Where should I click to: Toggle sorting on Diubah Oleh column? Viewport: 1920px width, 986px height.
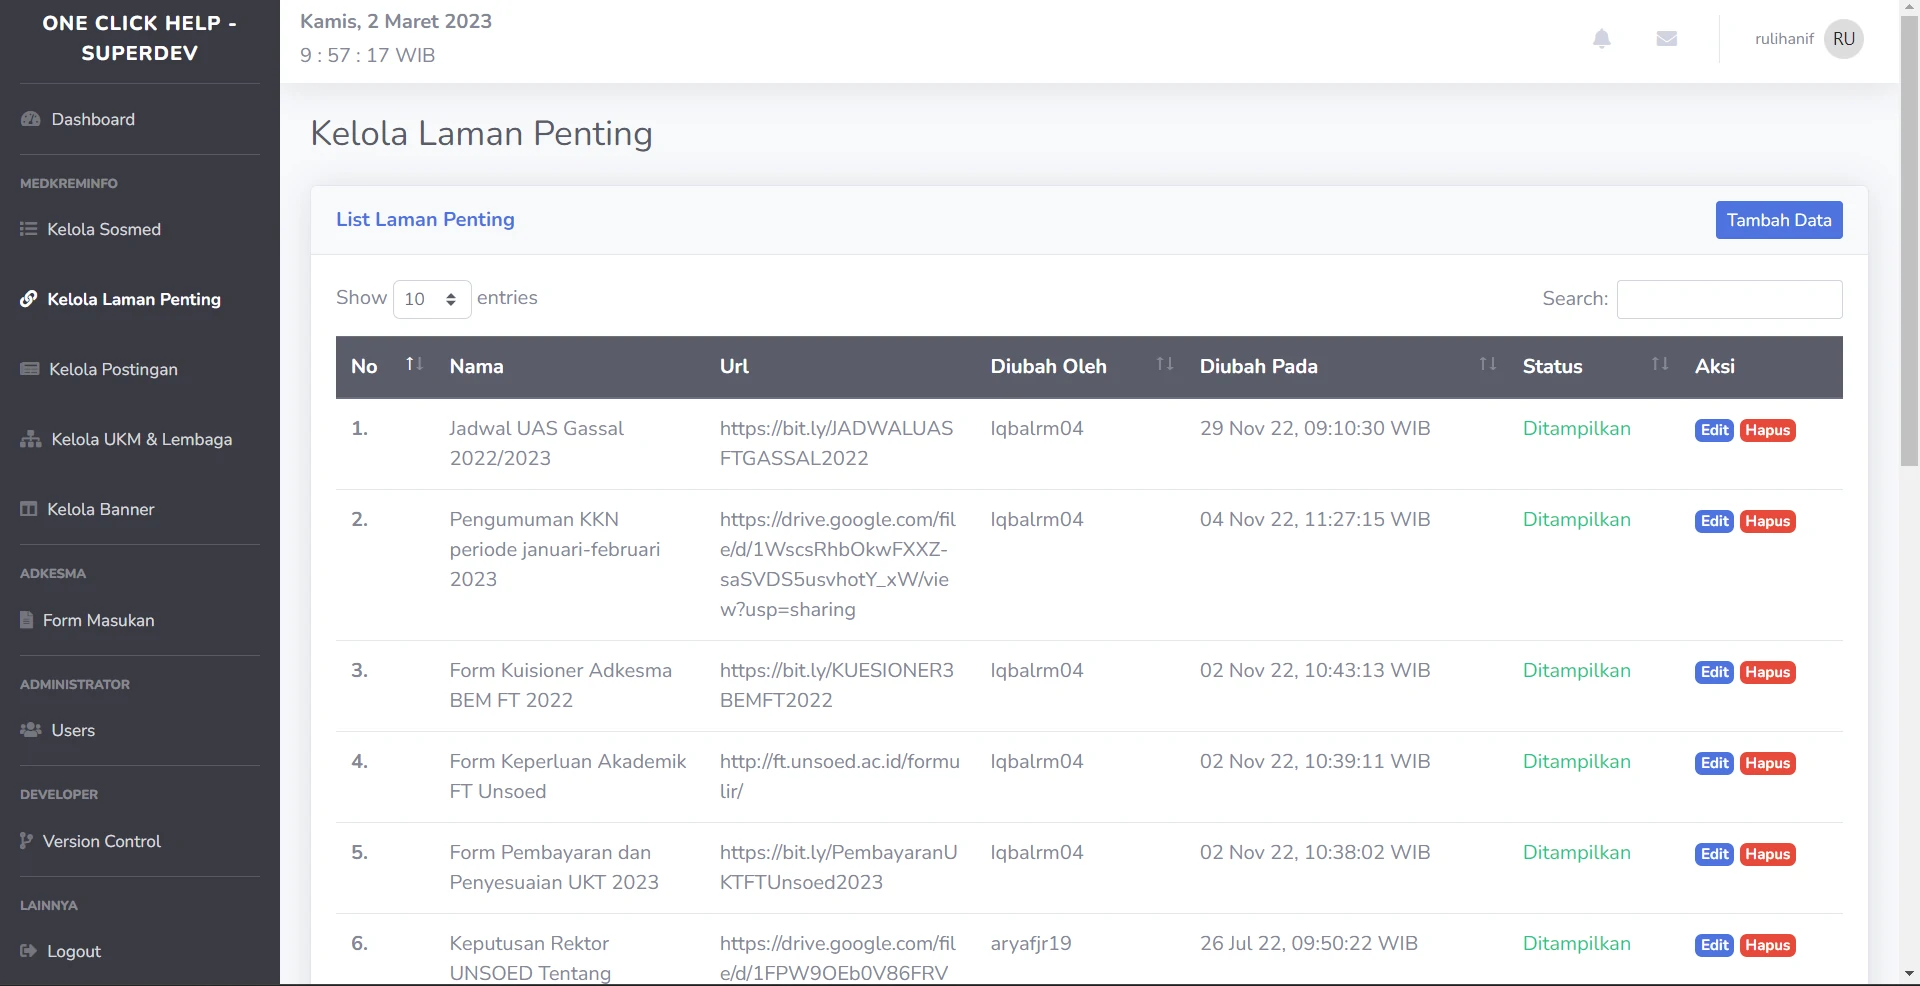click(x=1164, y=365)
